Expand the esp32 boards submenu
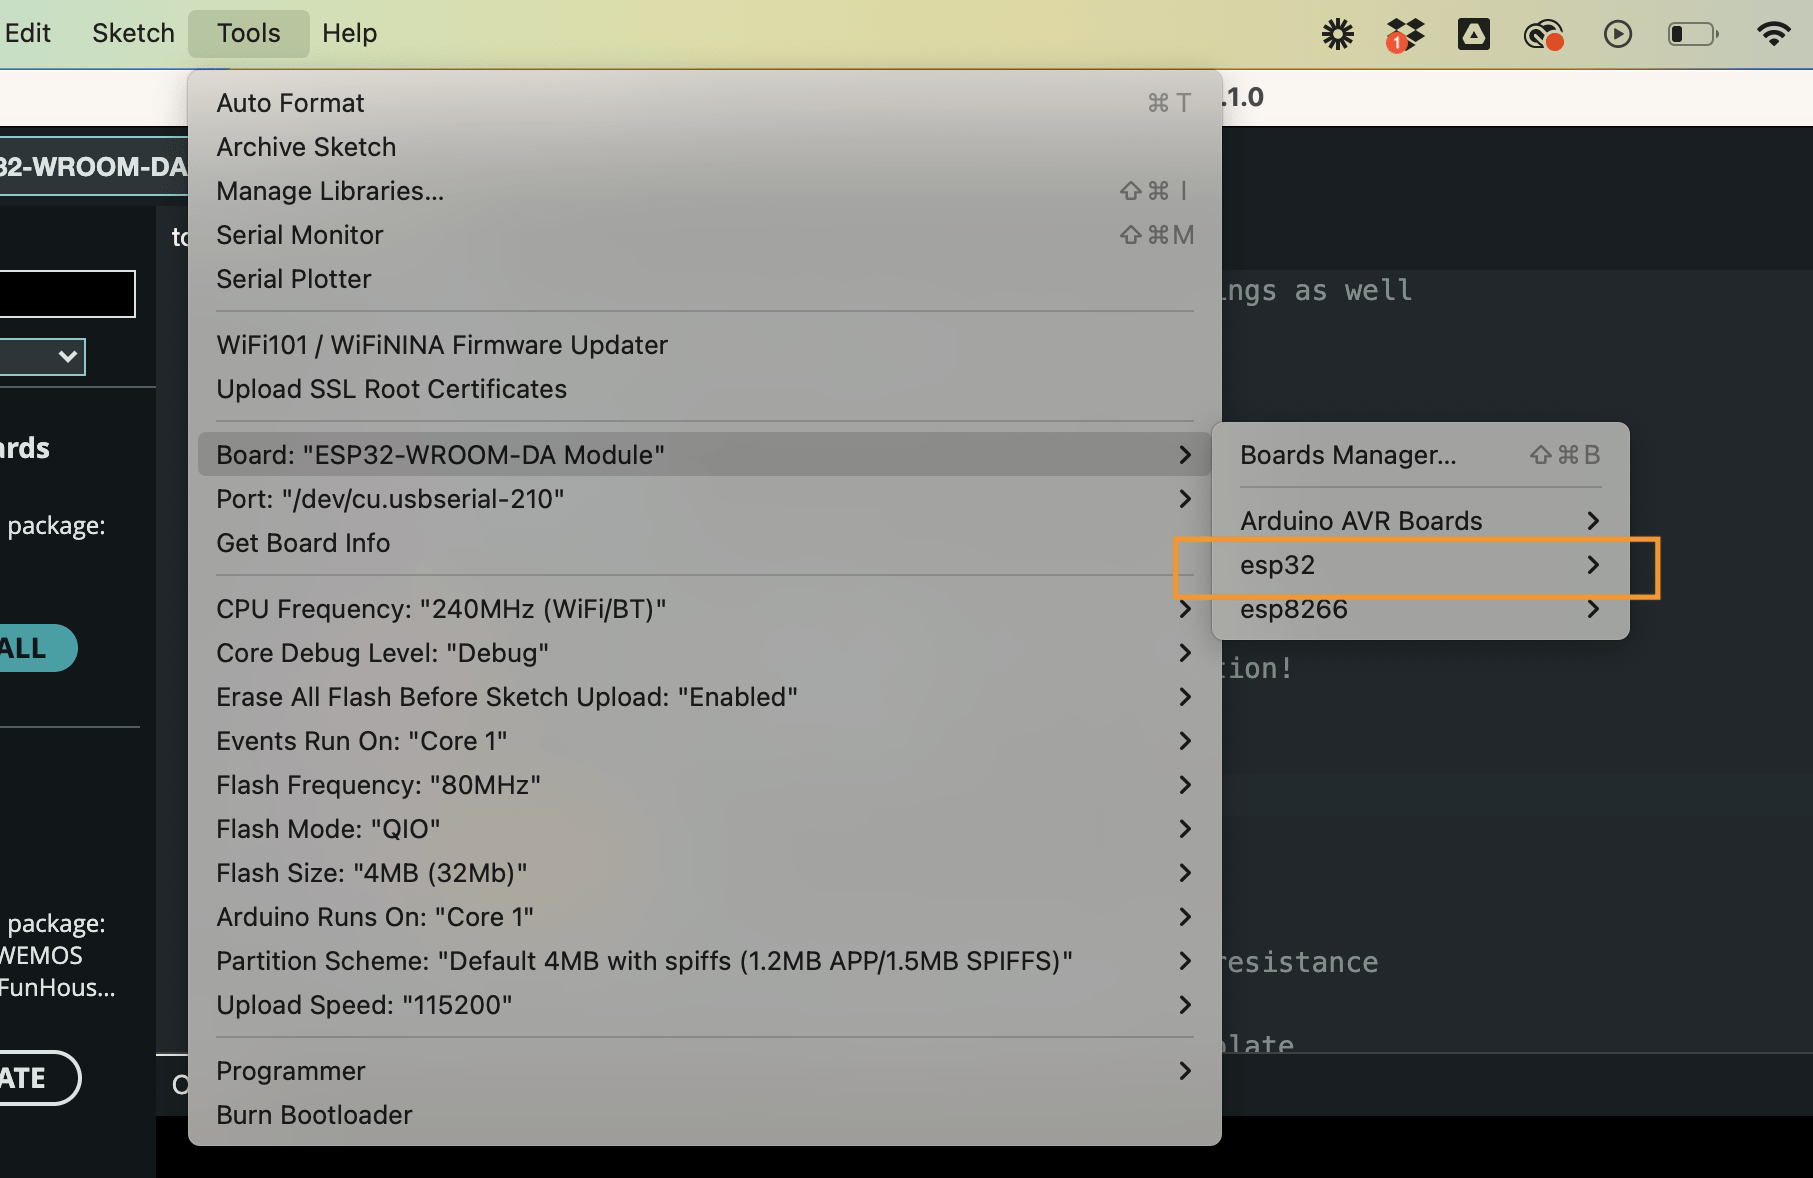This screenshot has height=1178, width=1813. point(1420,565)
